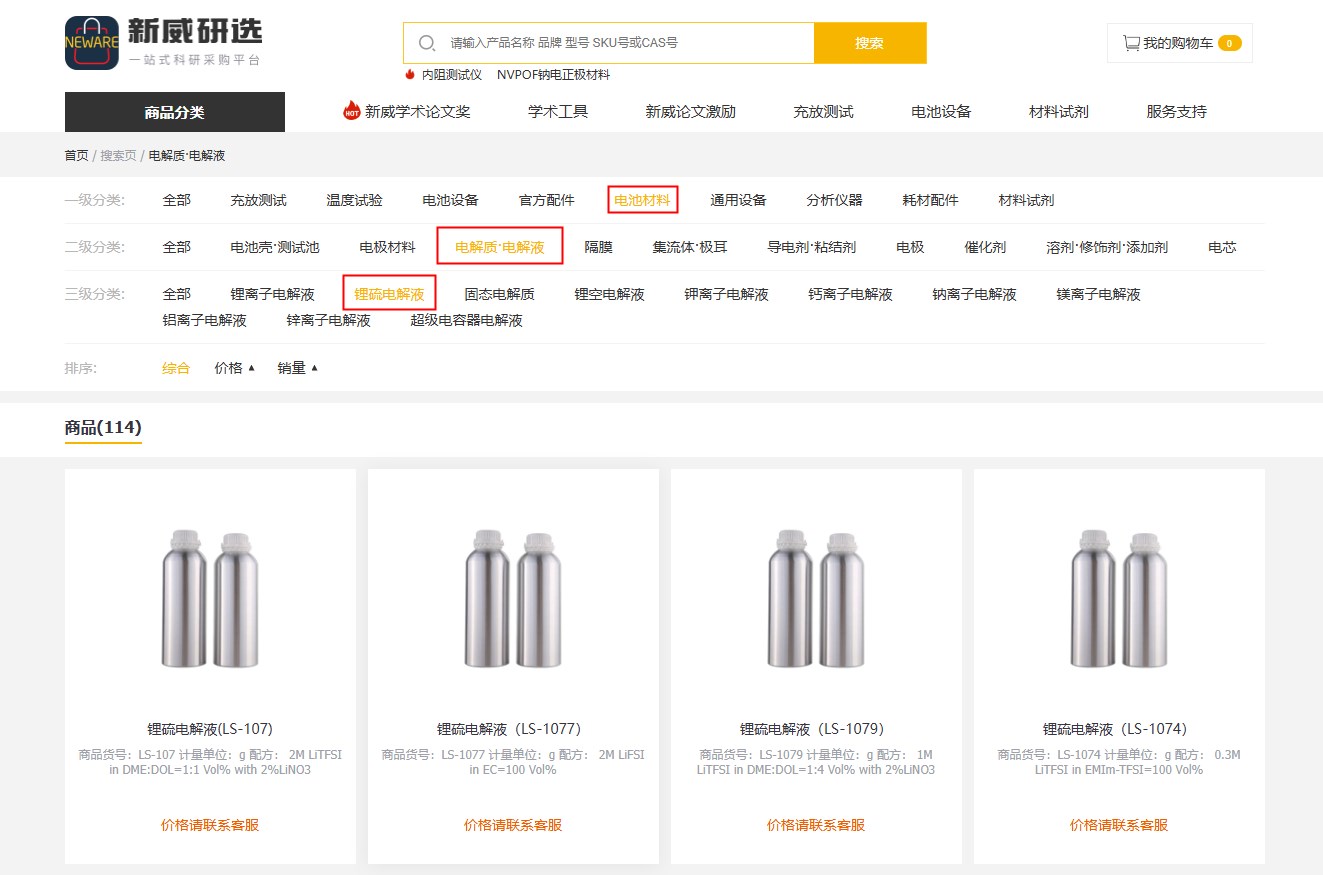Click the 商品(114) results heading

(103, 428)
